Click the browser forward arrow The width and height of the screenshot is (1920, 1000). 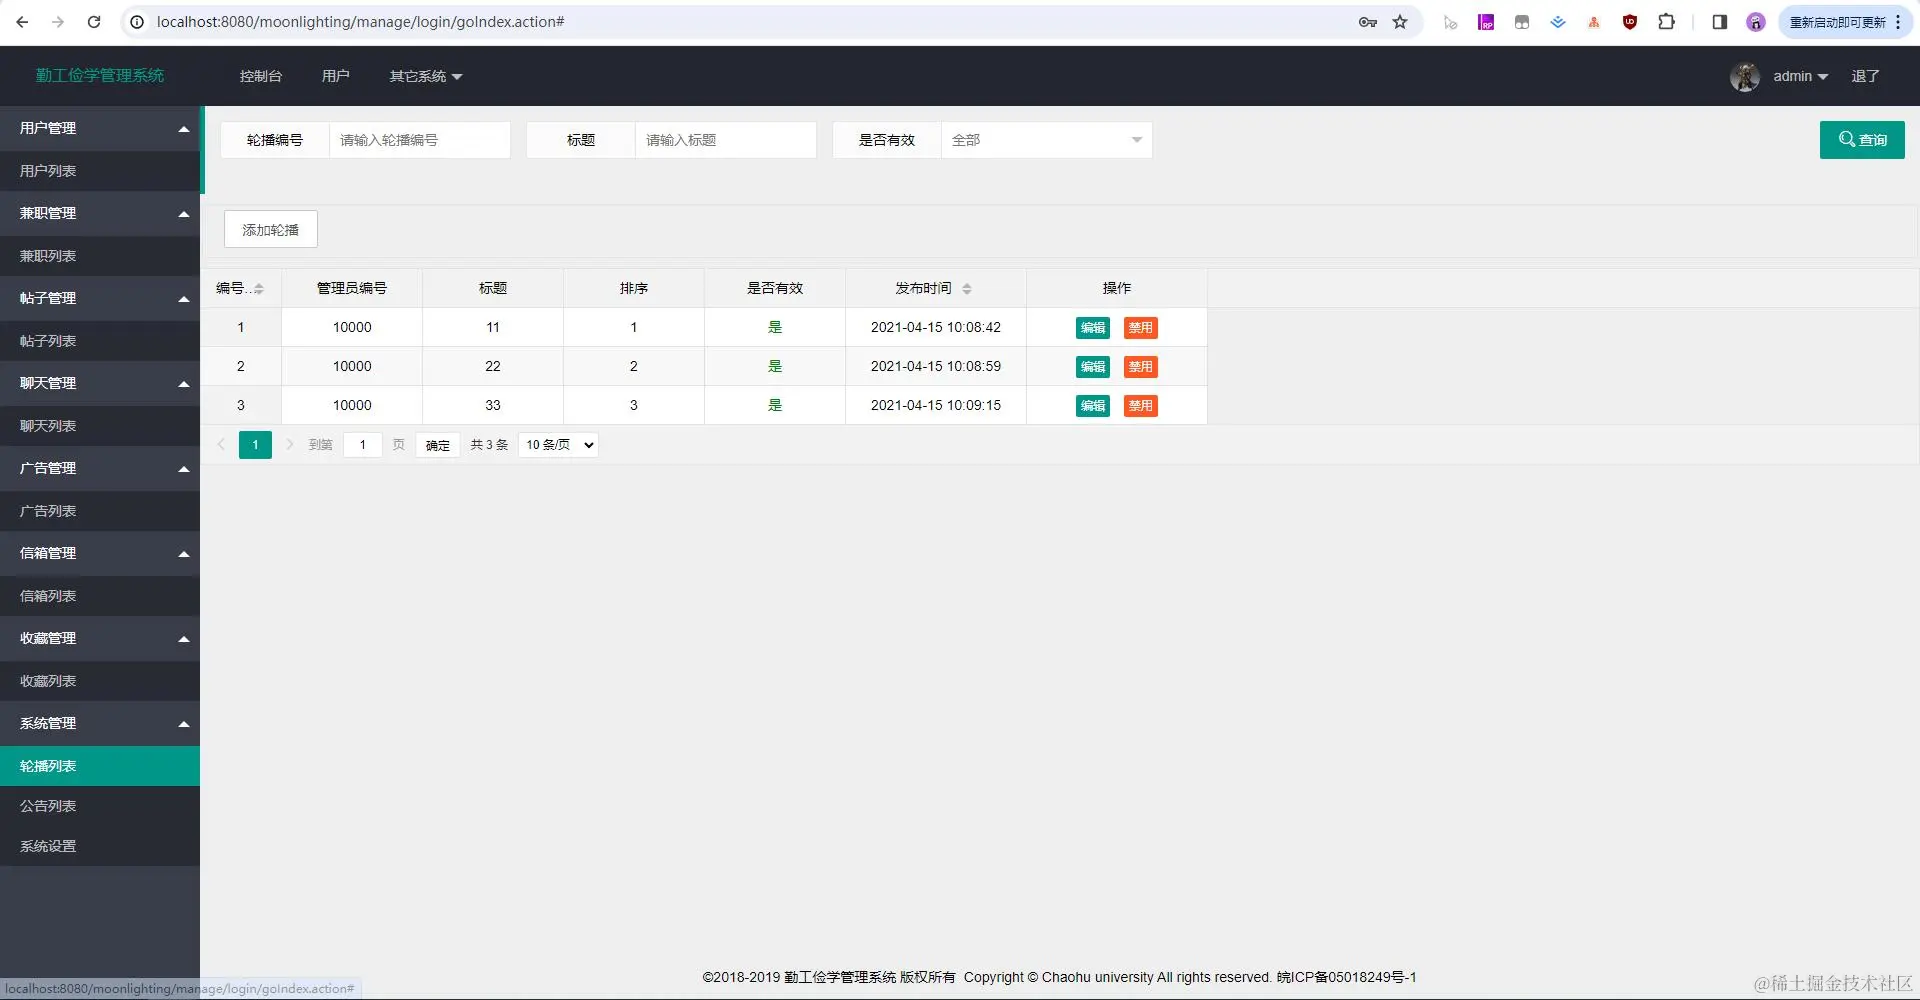(58, 22)
